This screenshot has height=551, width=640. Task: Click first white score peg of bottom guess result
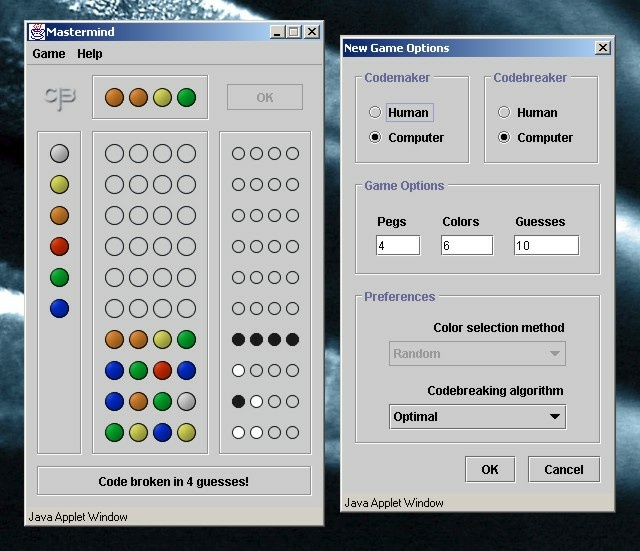tap(238, 433)
